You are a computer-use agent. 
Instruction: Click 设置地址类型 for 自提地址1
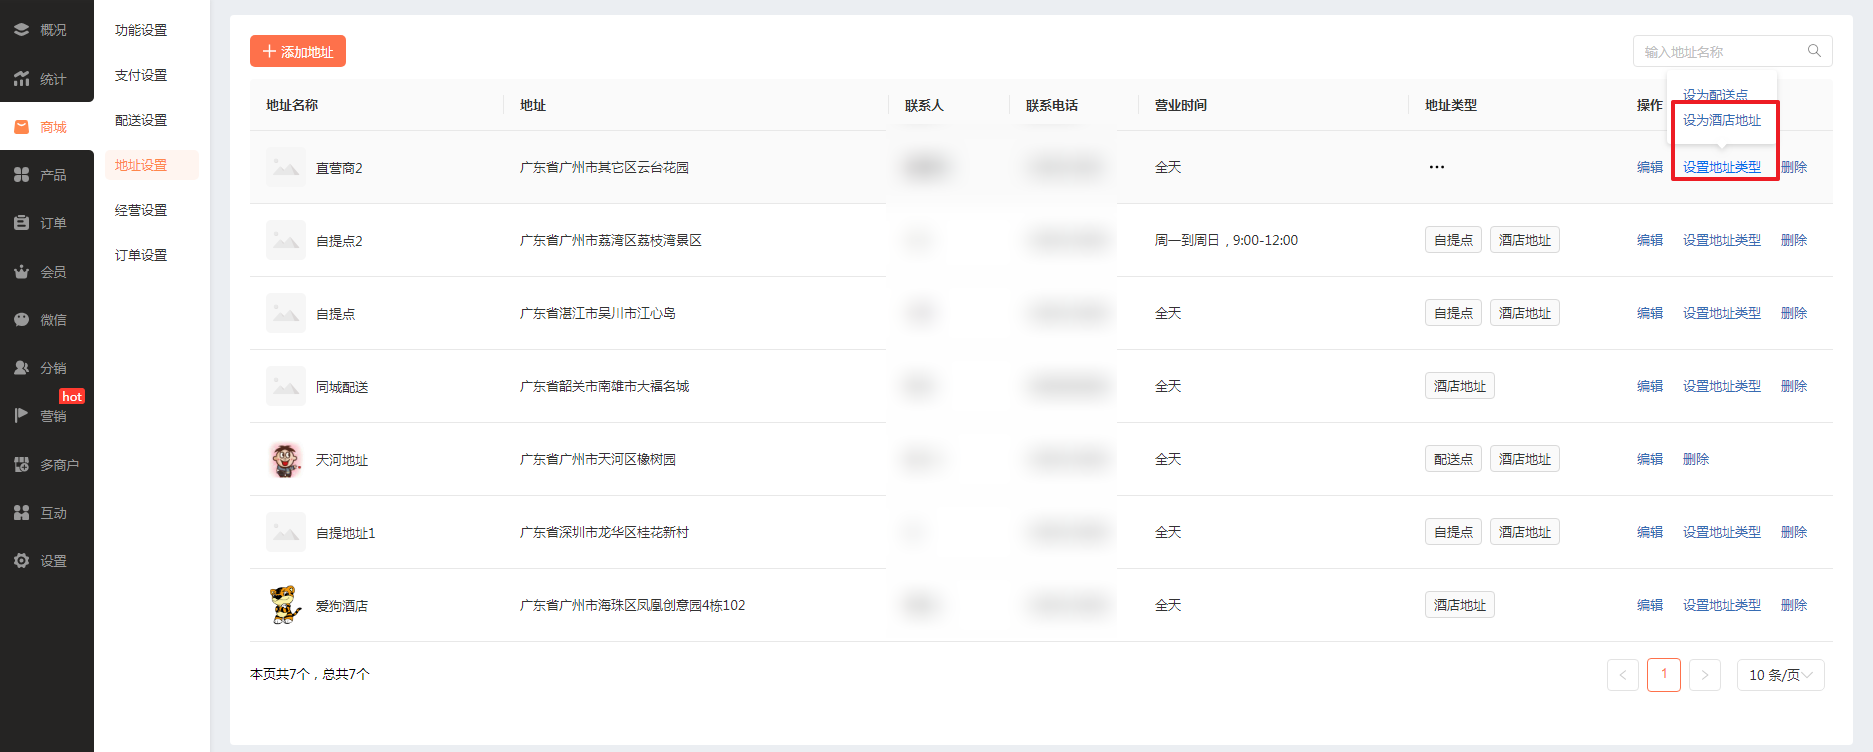(1722, 532)
